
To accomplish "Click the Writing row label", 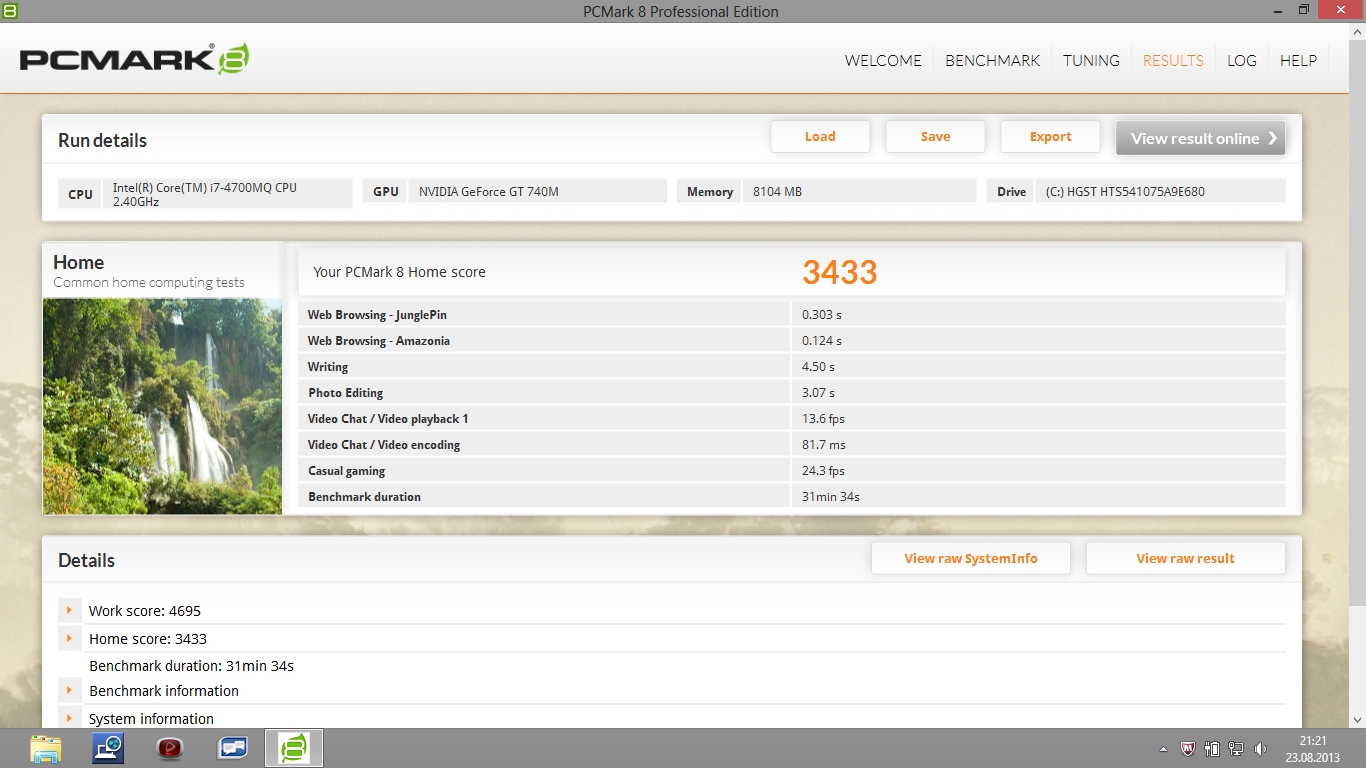I will click(x=328, y=367).
